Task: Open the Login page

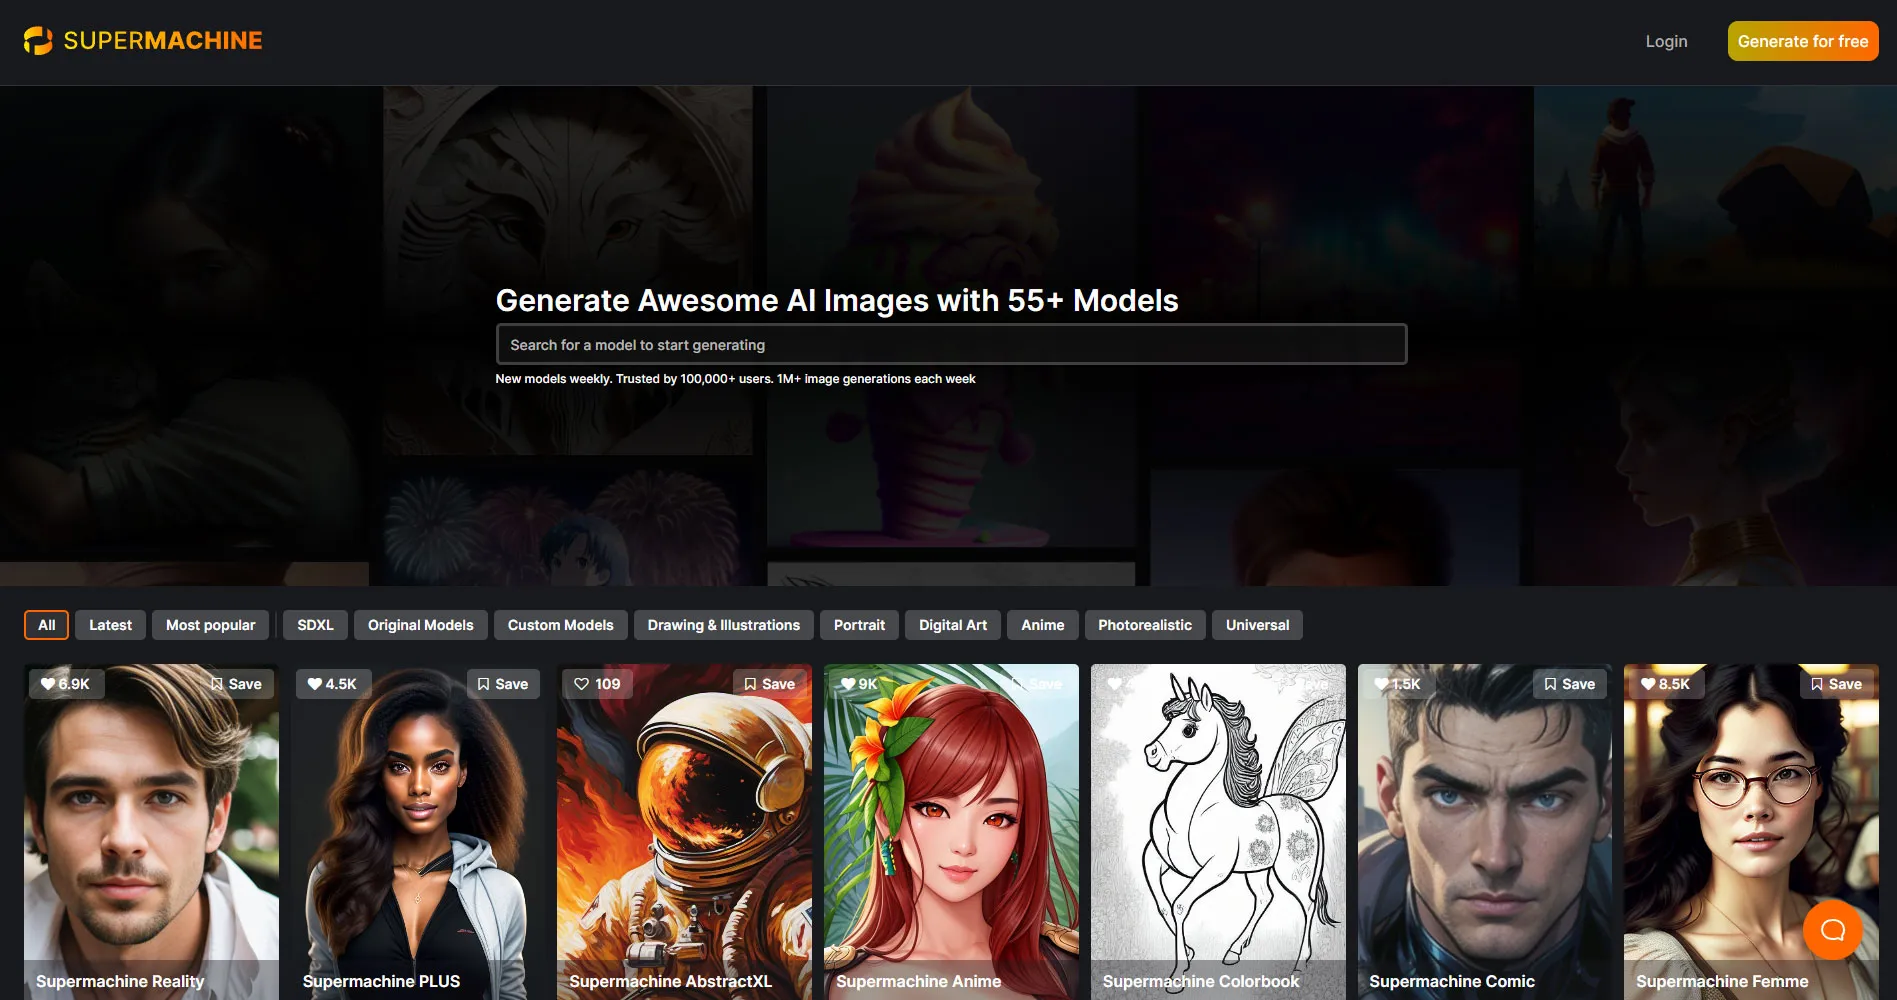Action: (1666, 41)
